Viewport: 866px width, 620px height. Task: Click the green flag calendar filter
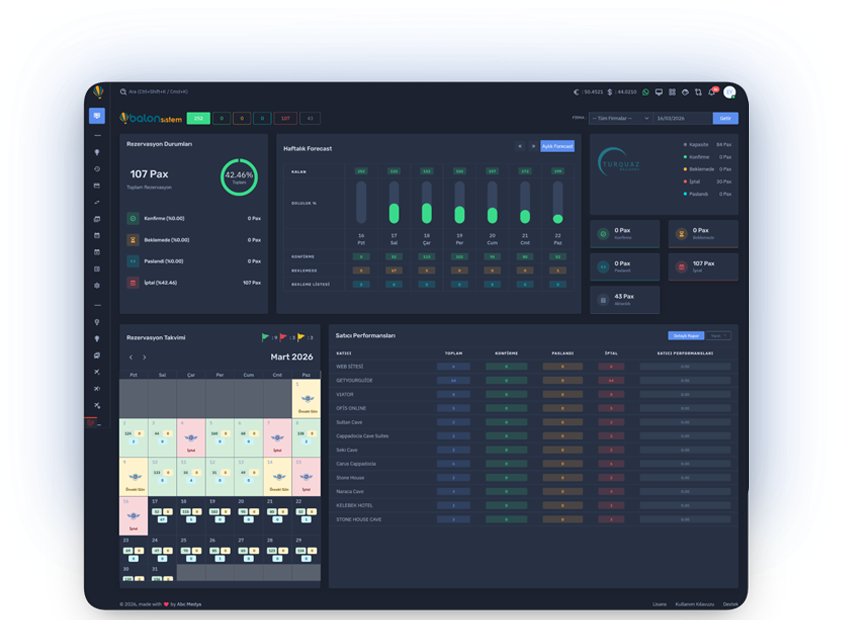(265, 337)
